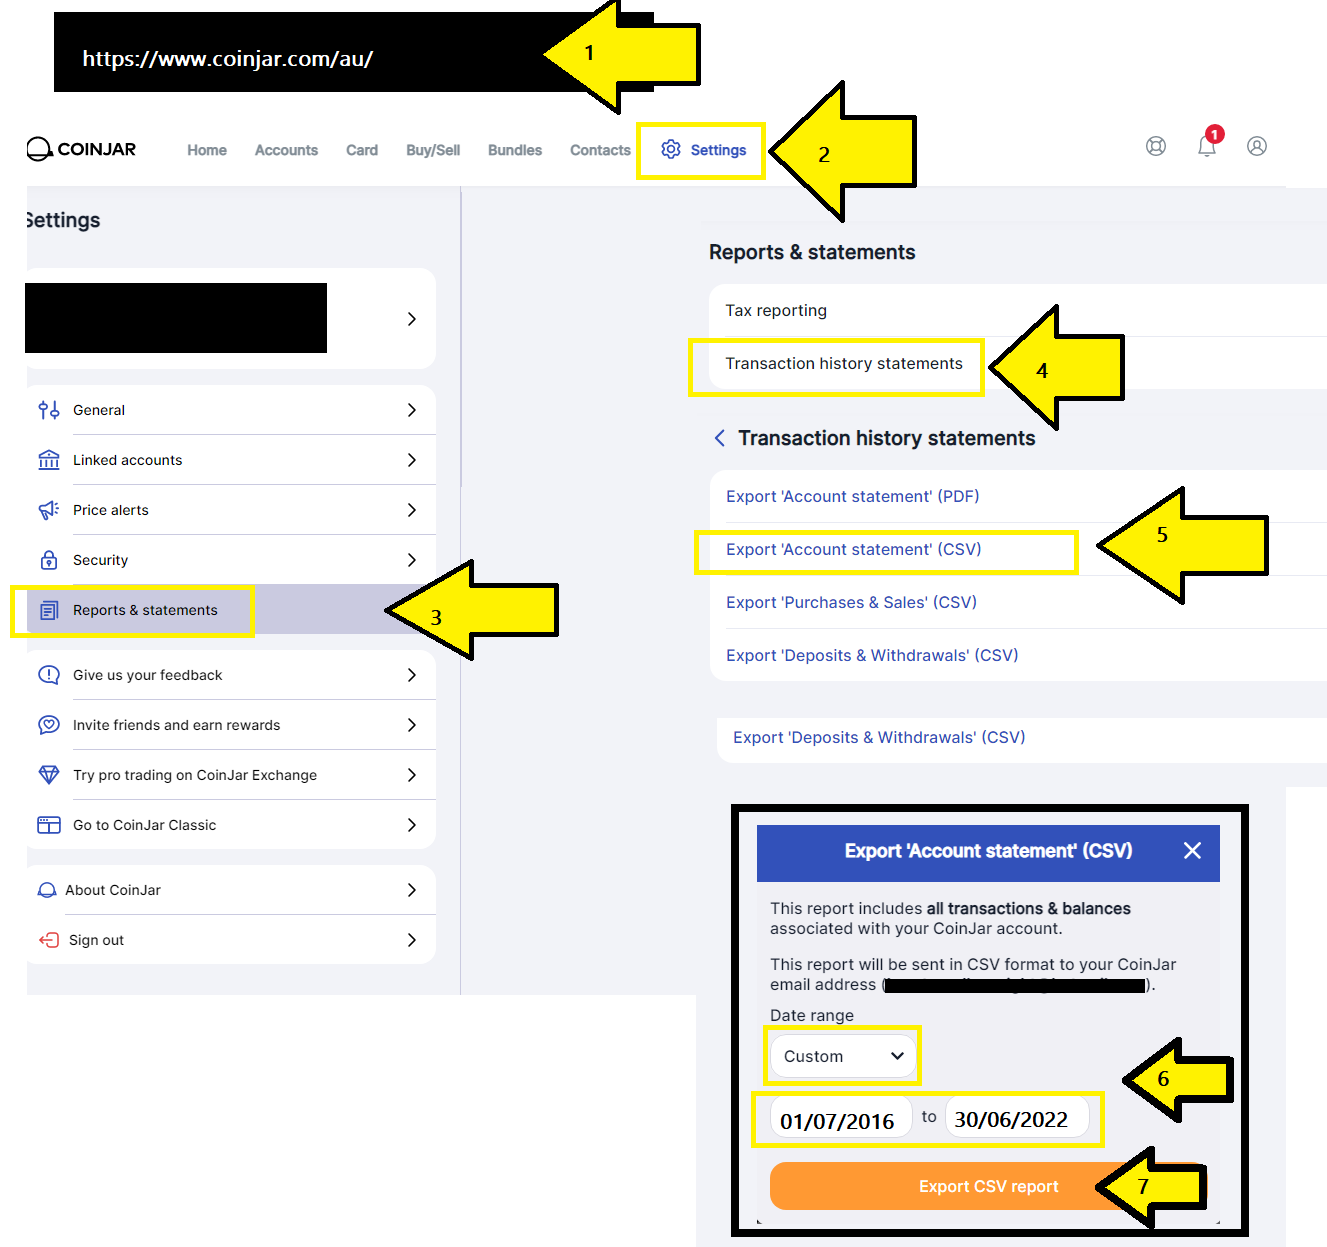Expand the General settings chevron

(412, 410)
